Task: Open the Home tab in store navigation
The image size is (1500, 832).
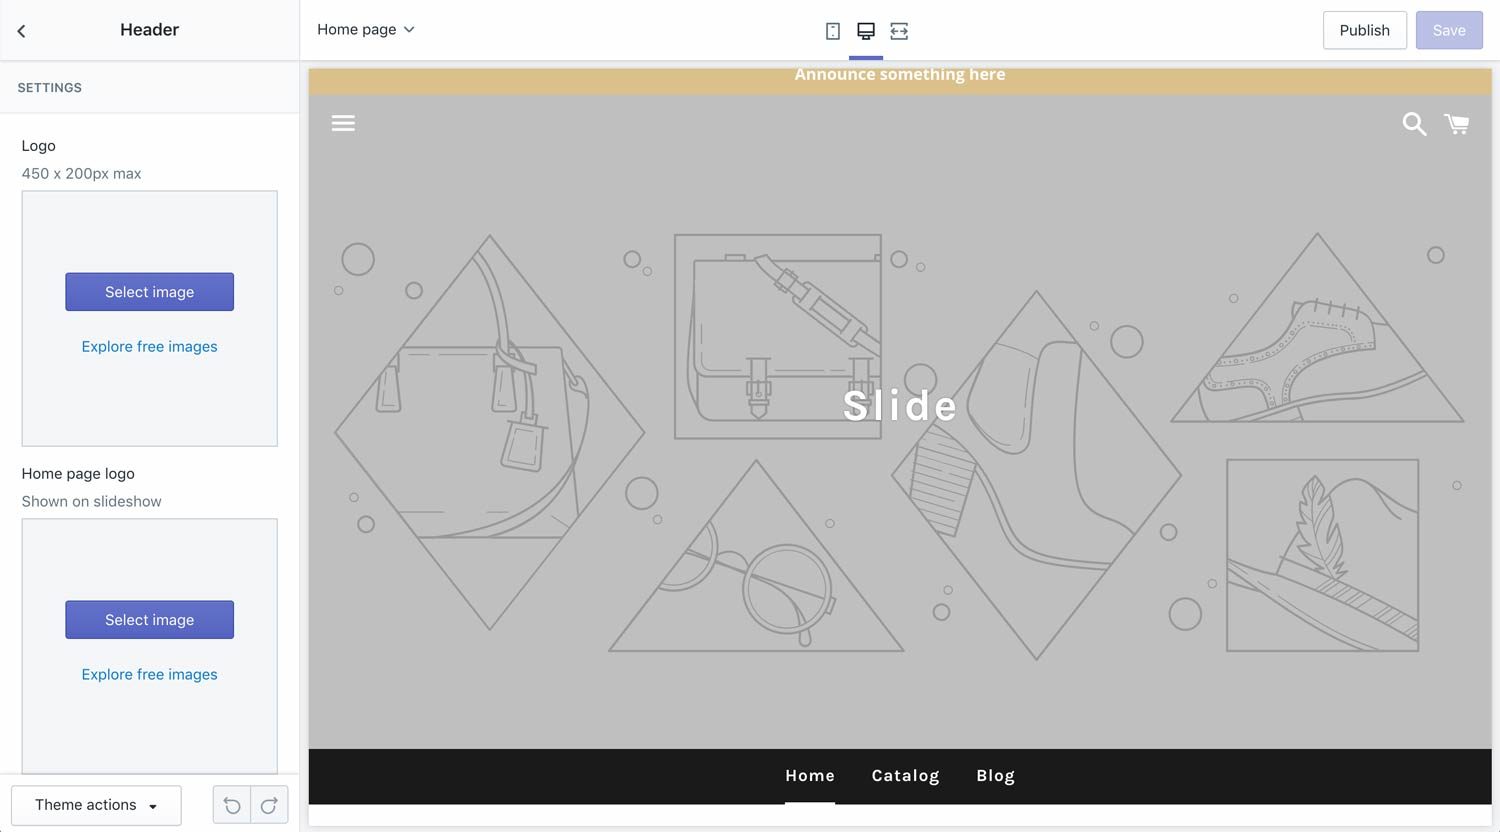Action: (810, 776)
